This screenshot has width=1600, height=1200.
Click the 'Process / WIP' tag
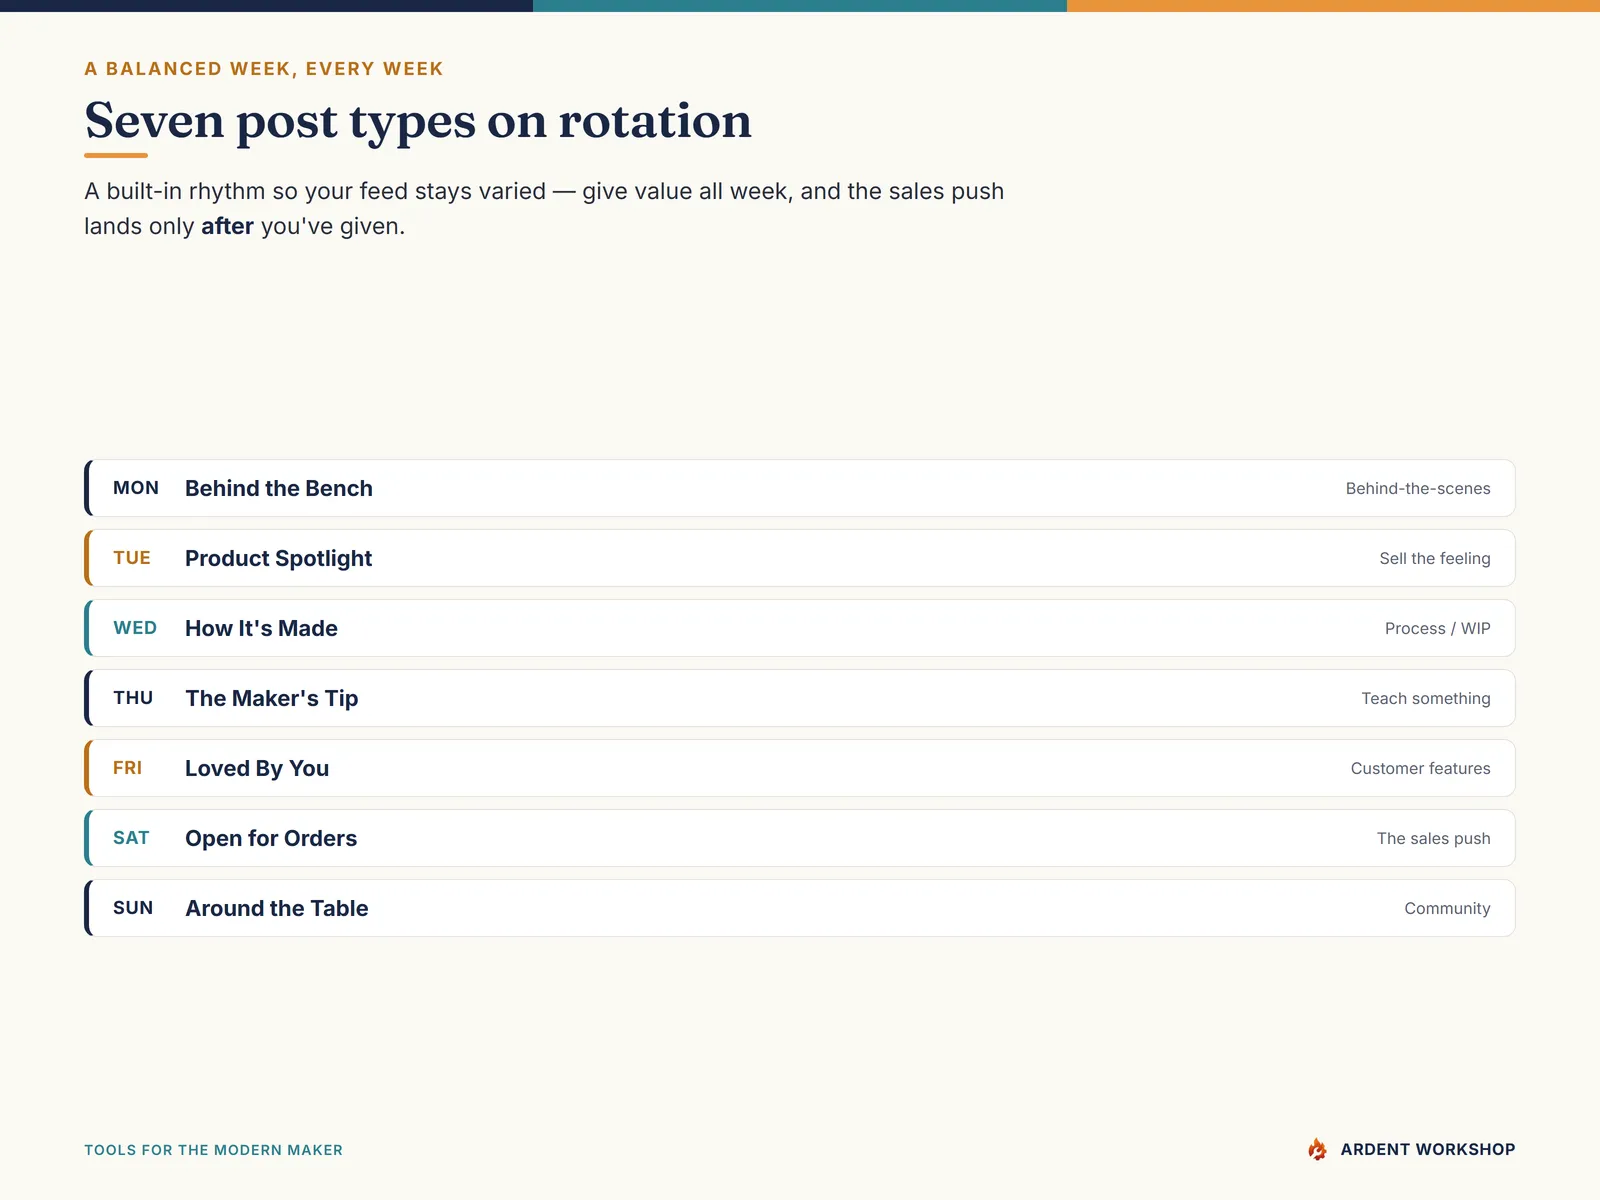point(1438,628)
